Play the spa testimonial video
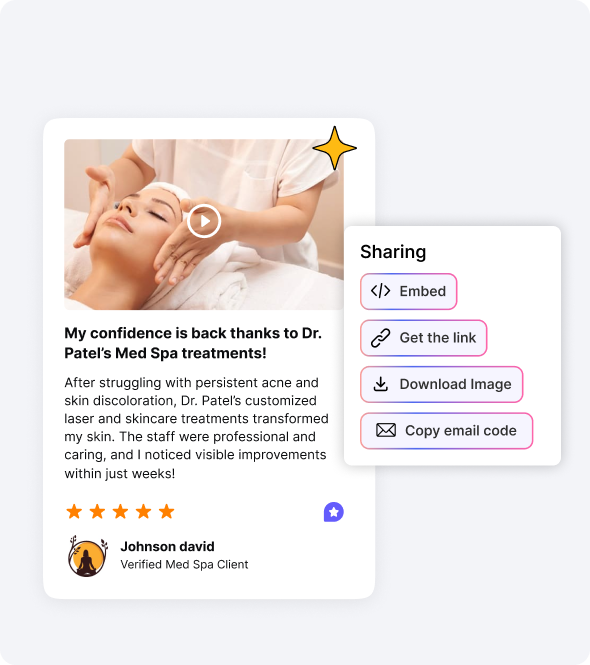590x665 pixels. (x=204, y=221)
